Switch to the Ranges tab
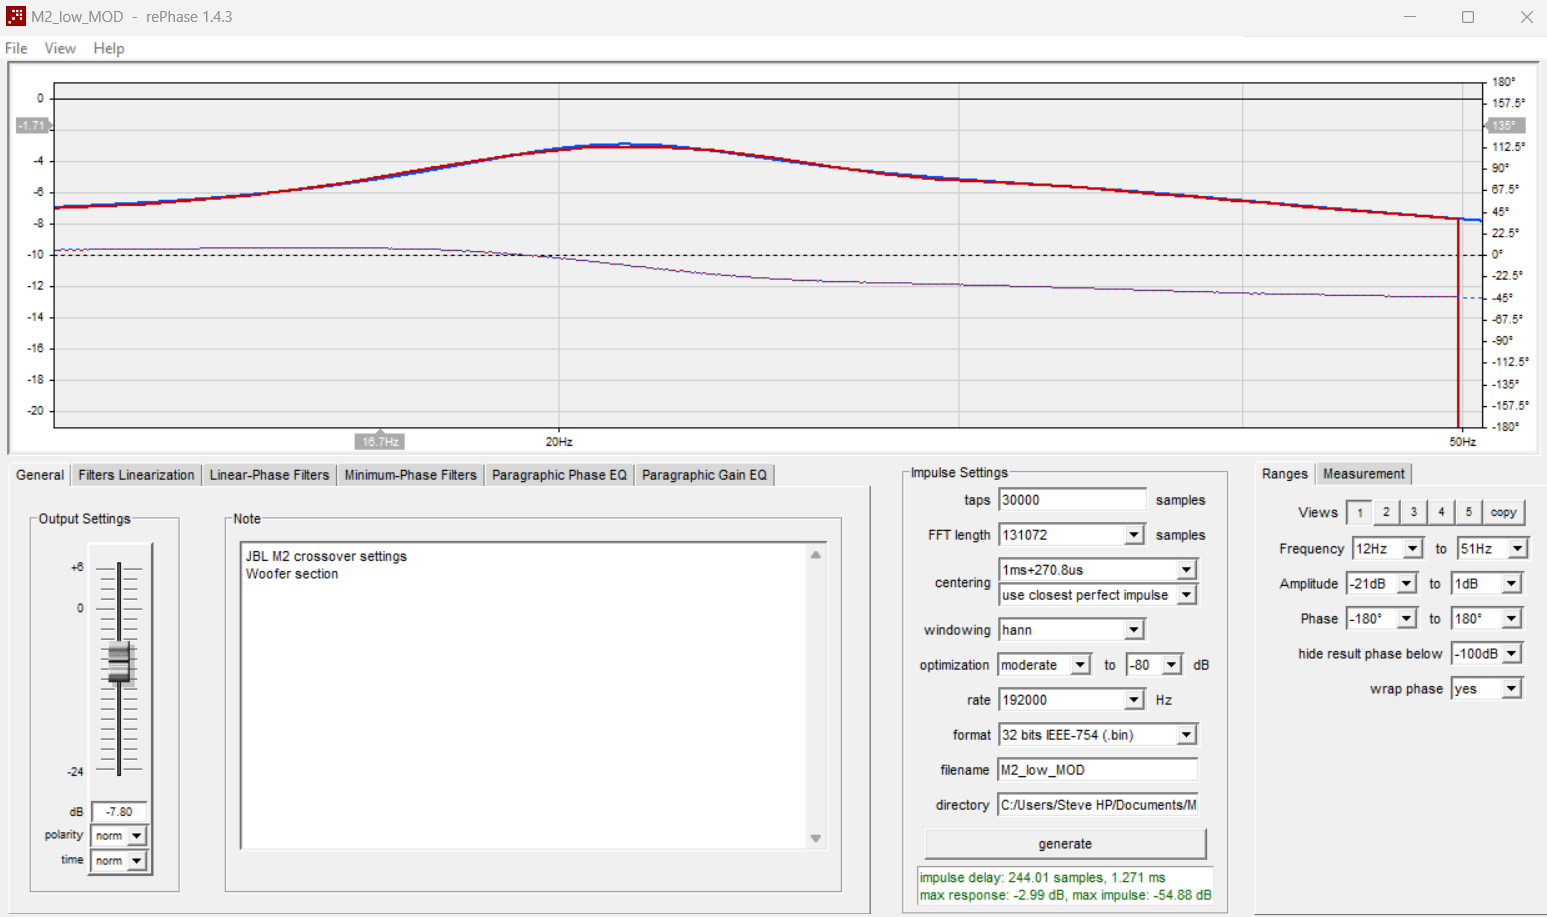 [x=1284, y=474]
